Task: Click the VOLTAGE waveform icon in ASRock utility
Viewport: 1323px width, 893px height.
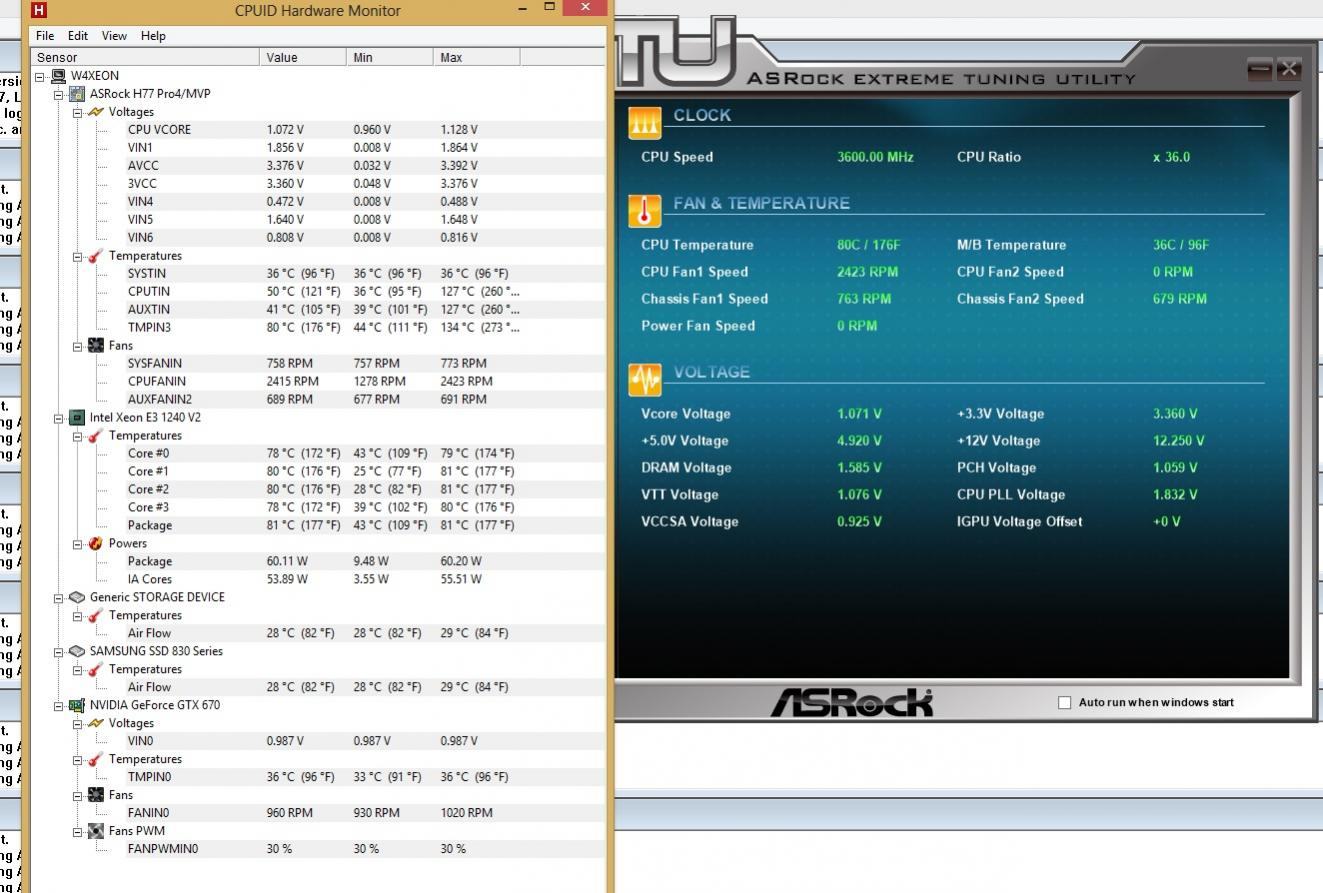Action: (x=645, y=379)
